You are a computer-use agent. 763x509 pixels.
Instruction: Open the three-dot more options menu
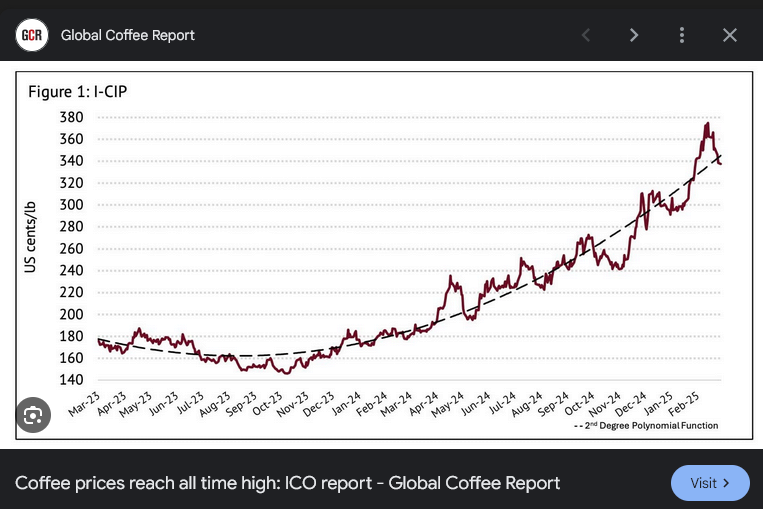682,35
